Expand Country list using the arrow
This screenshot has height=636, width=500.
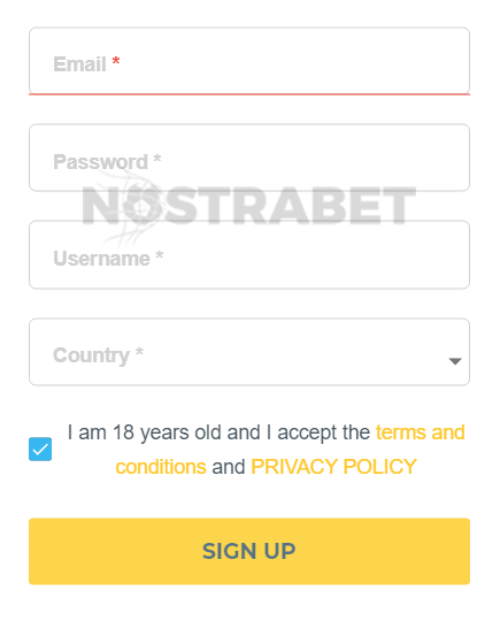click(455, 361)
